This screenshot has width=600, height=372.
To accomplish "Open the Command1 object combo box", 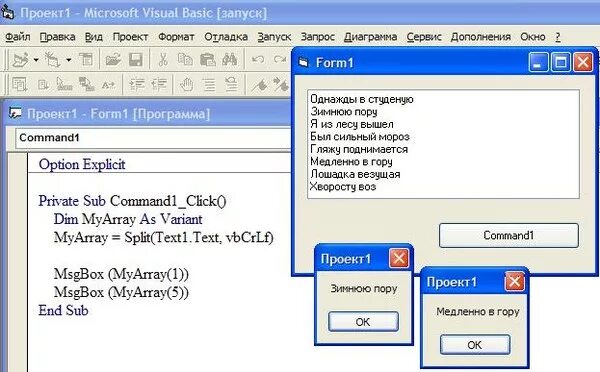I will tap(153, 138).
